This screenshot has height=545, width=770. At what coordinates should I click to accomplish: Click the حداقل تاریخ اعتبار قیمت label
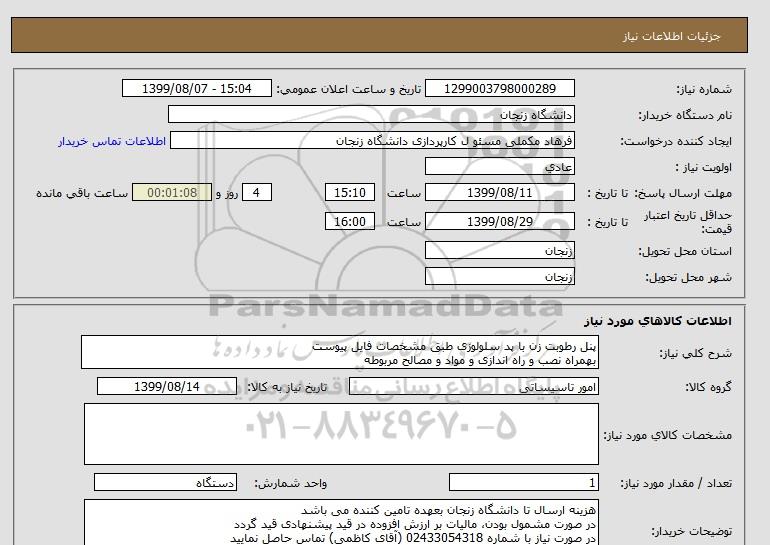pos(688,222)
